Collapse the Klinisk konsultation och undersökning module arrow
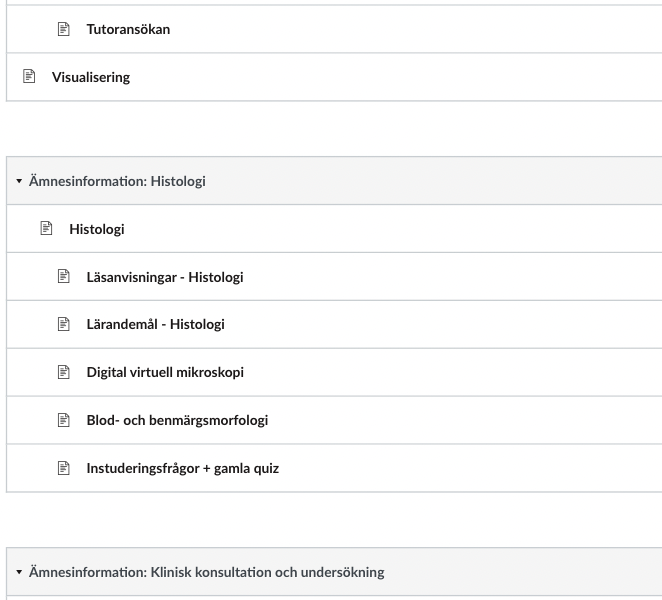Viewport: 662px width, 600px height. pos(19,572)
